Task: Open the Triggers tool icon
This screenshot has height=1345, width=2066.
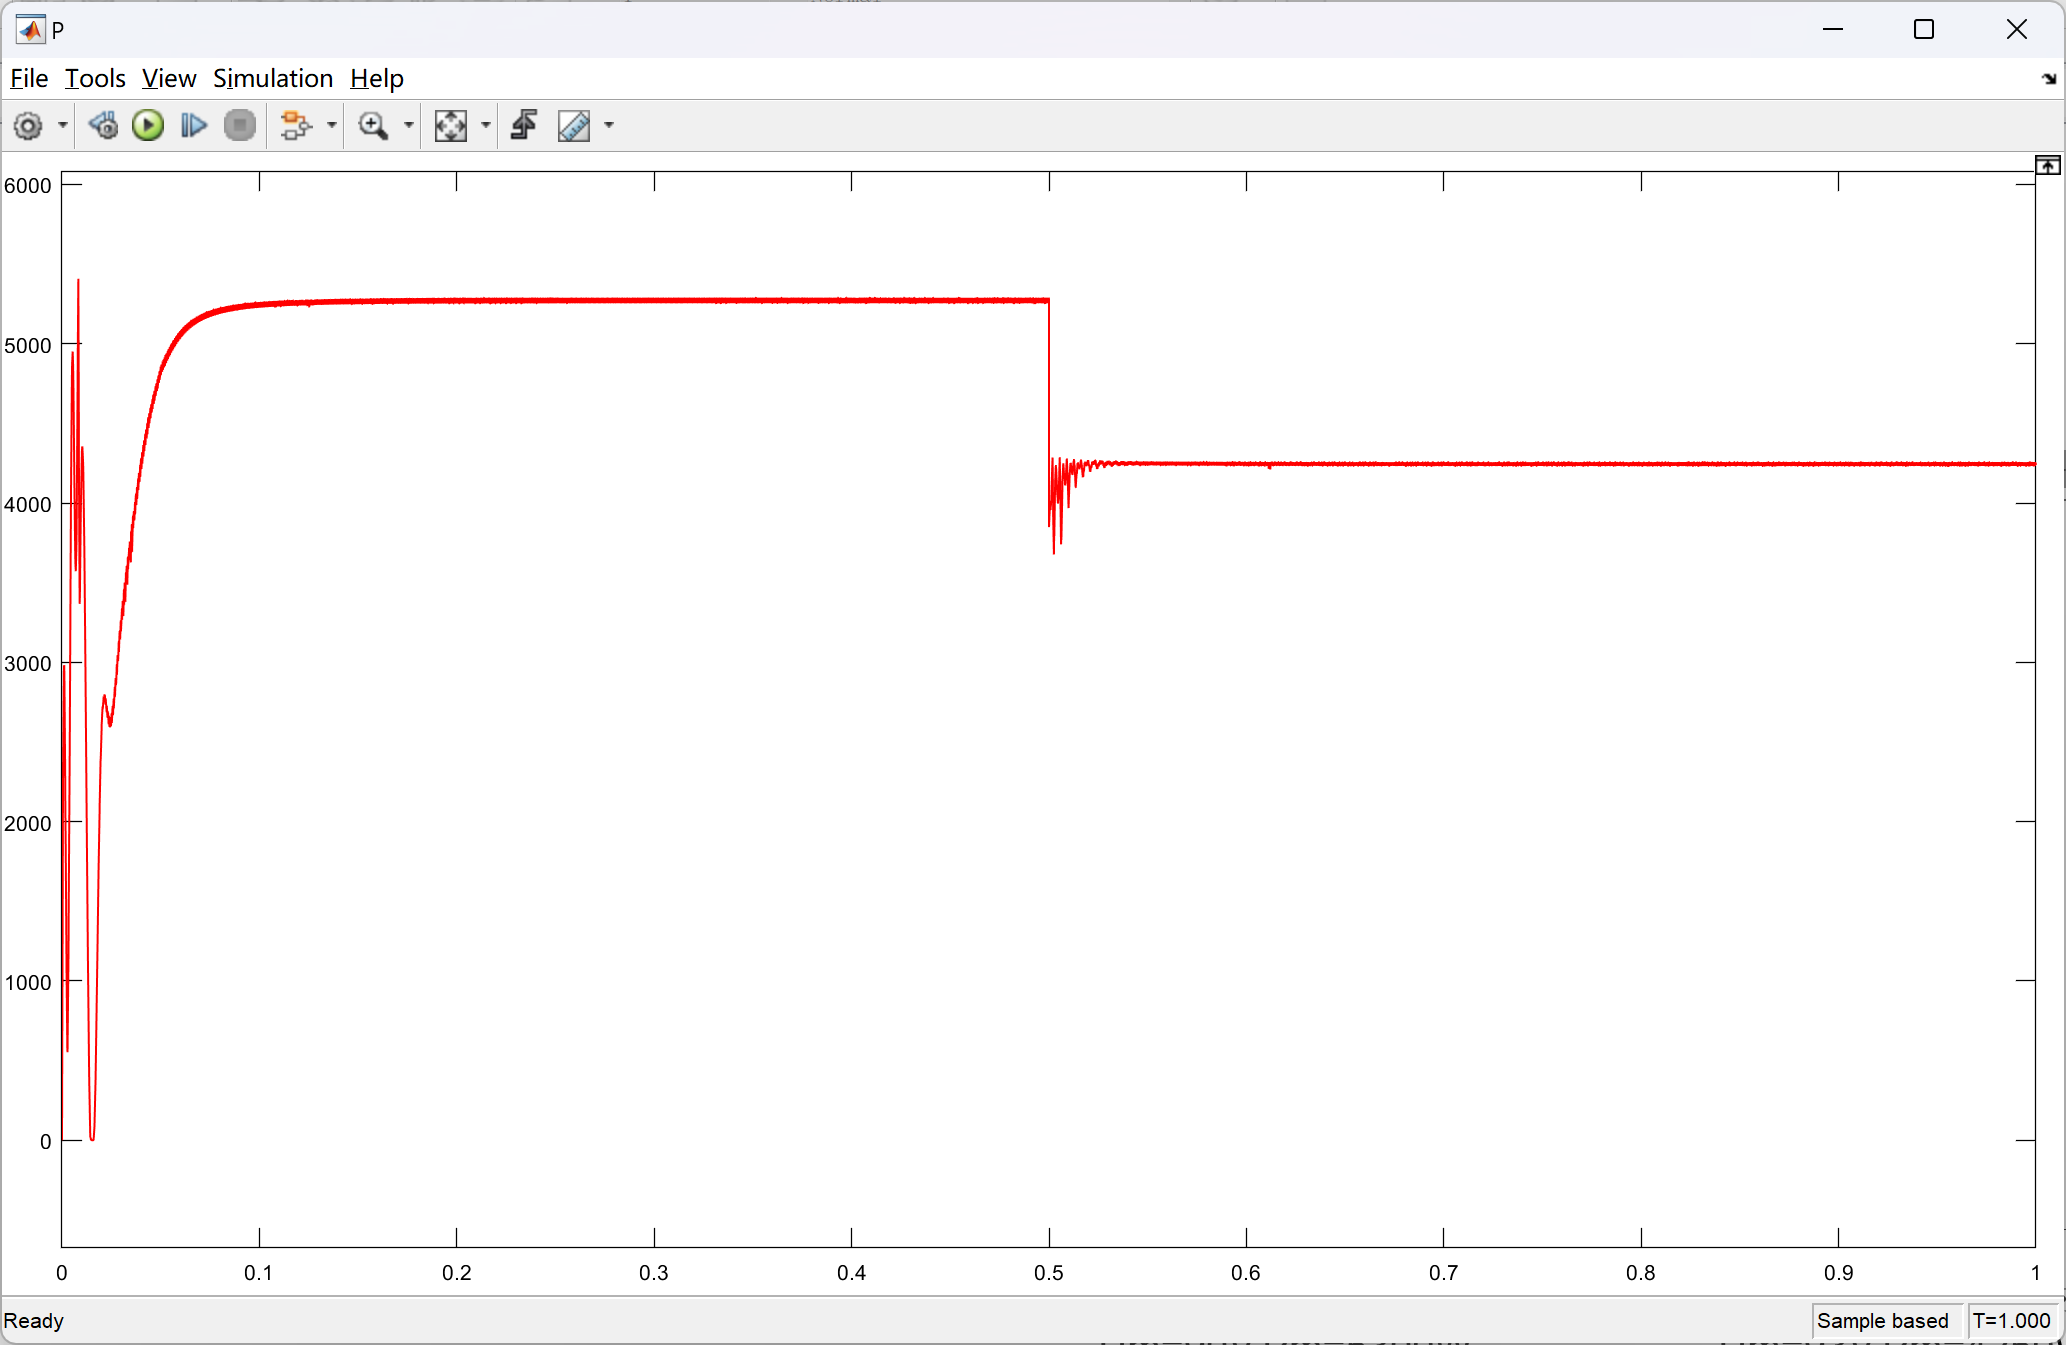Action: [524, 126]
